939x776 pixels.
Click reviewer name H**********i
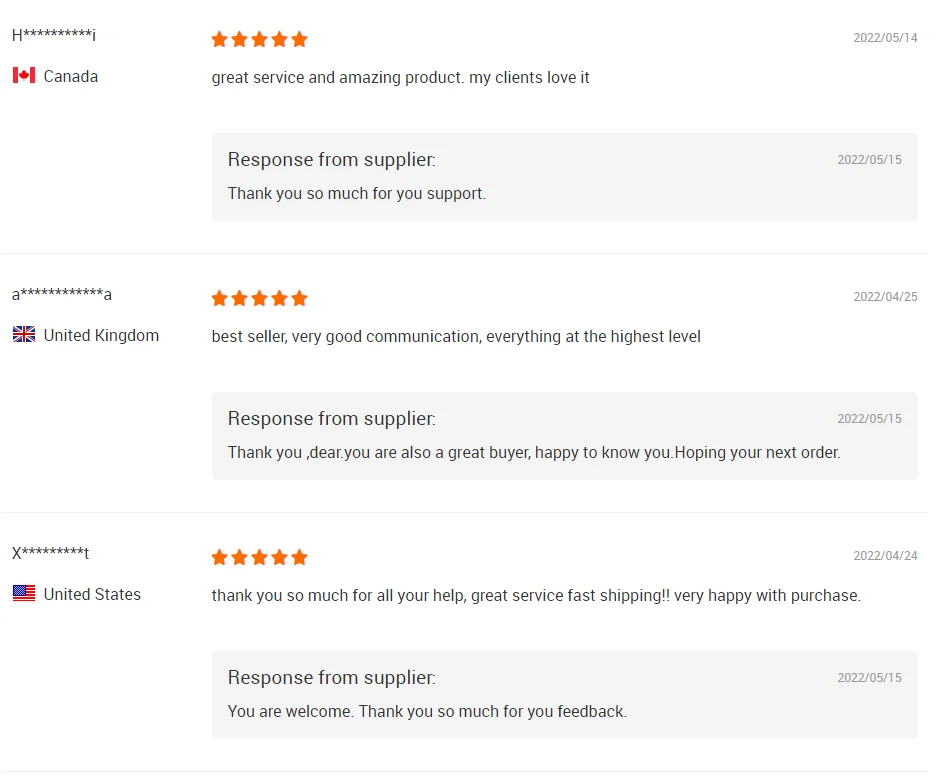[54, 36]
